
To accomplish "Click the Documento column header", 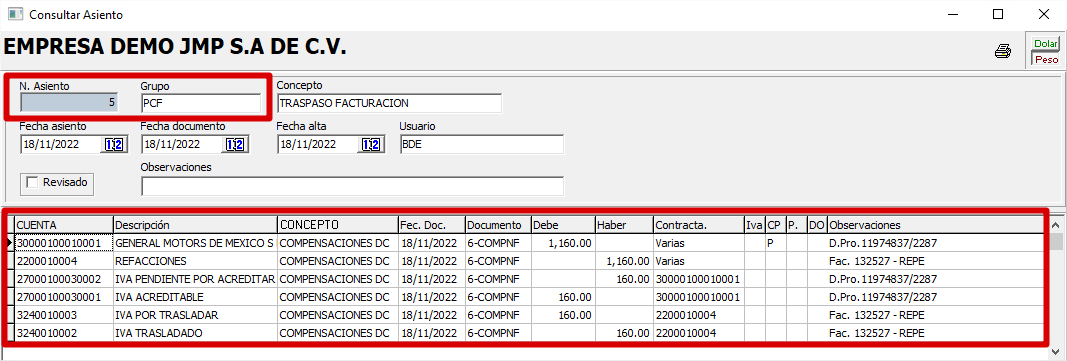I will pos(497,224).
